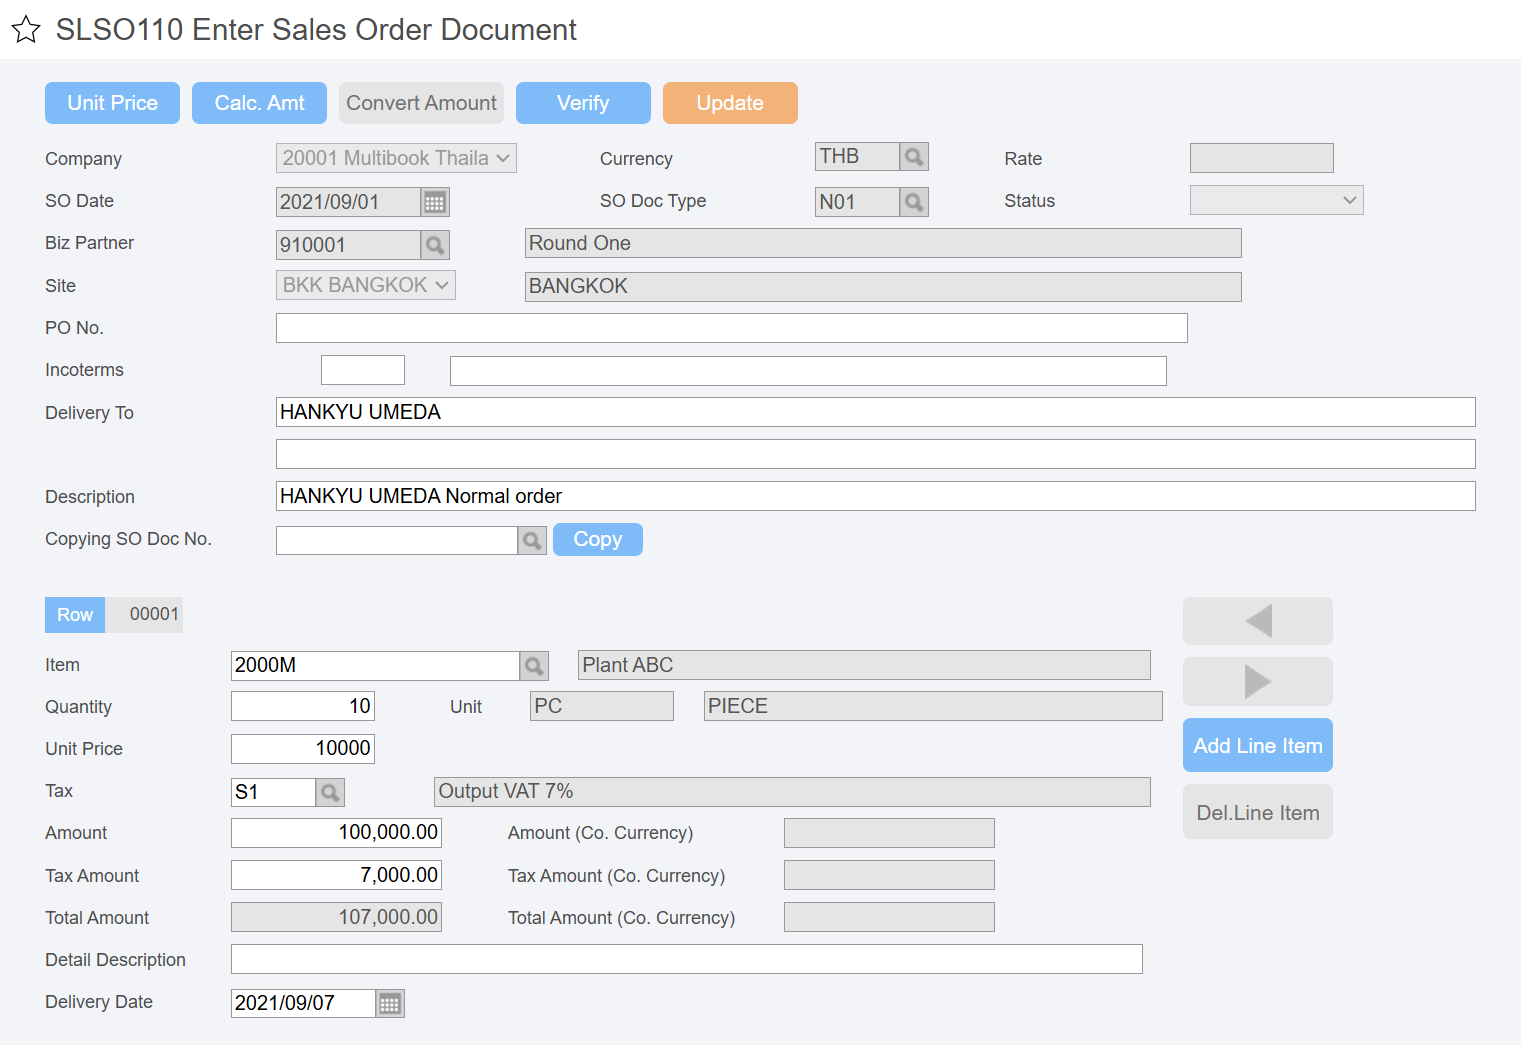This screenshot has width=1521, height=1045.
Task: Go to previous line item arrow
Action: click(x=1258, y=621)
